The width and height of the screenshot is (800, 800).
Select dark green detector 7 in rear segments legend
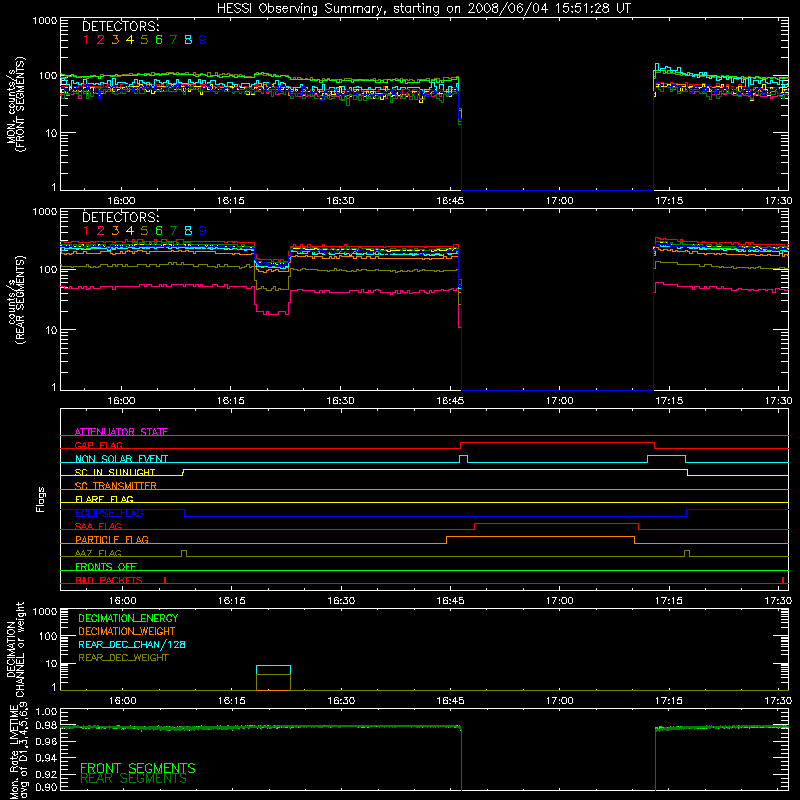point(173,231)
